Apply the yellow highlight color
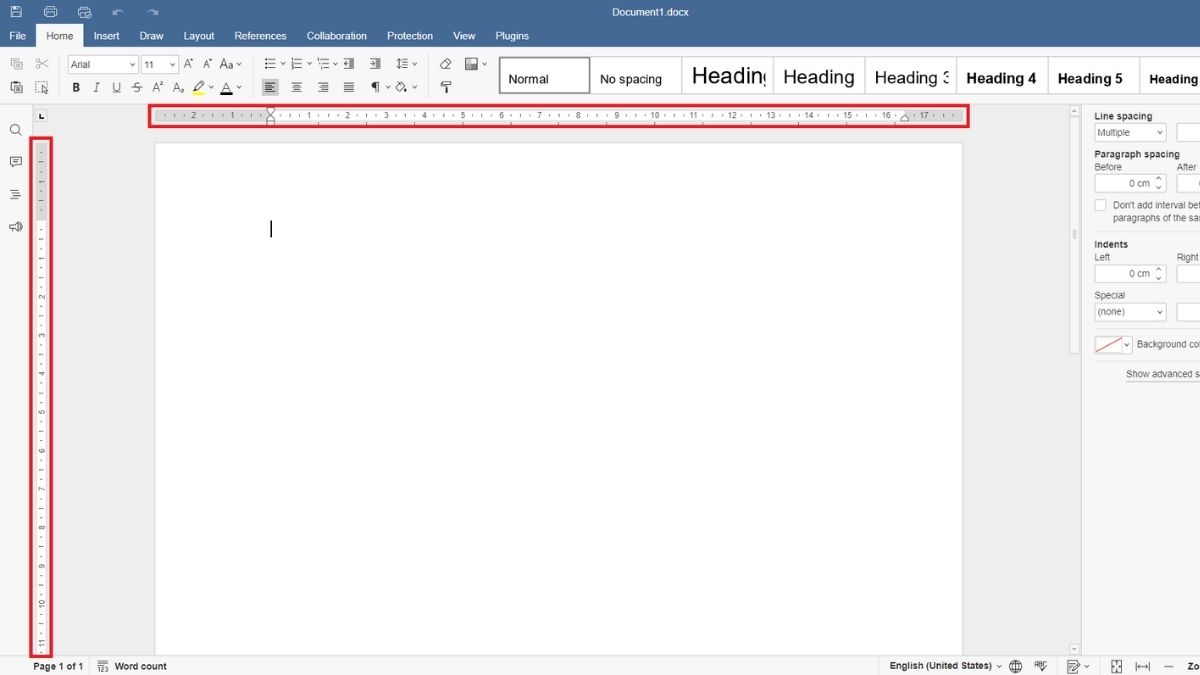This screenshot has height=675, width=1200. click(x=199, y=87)
